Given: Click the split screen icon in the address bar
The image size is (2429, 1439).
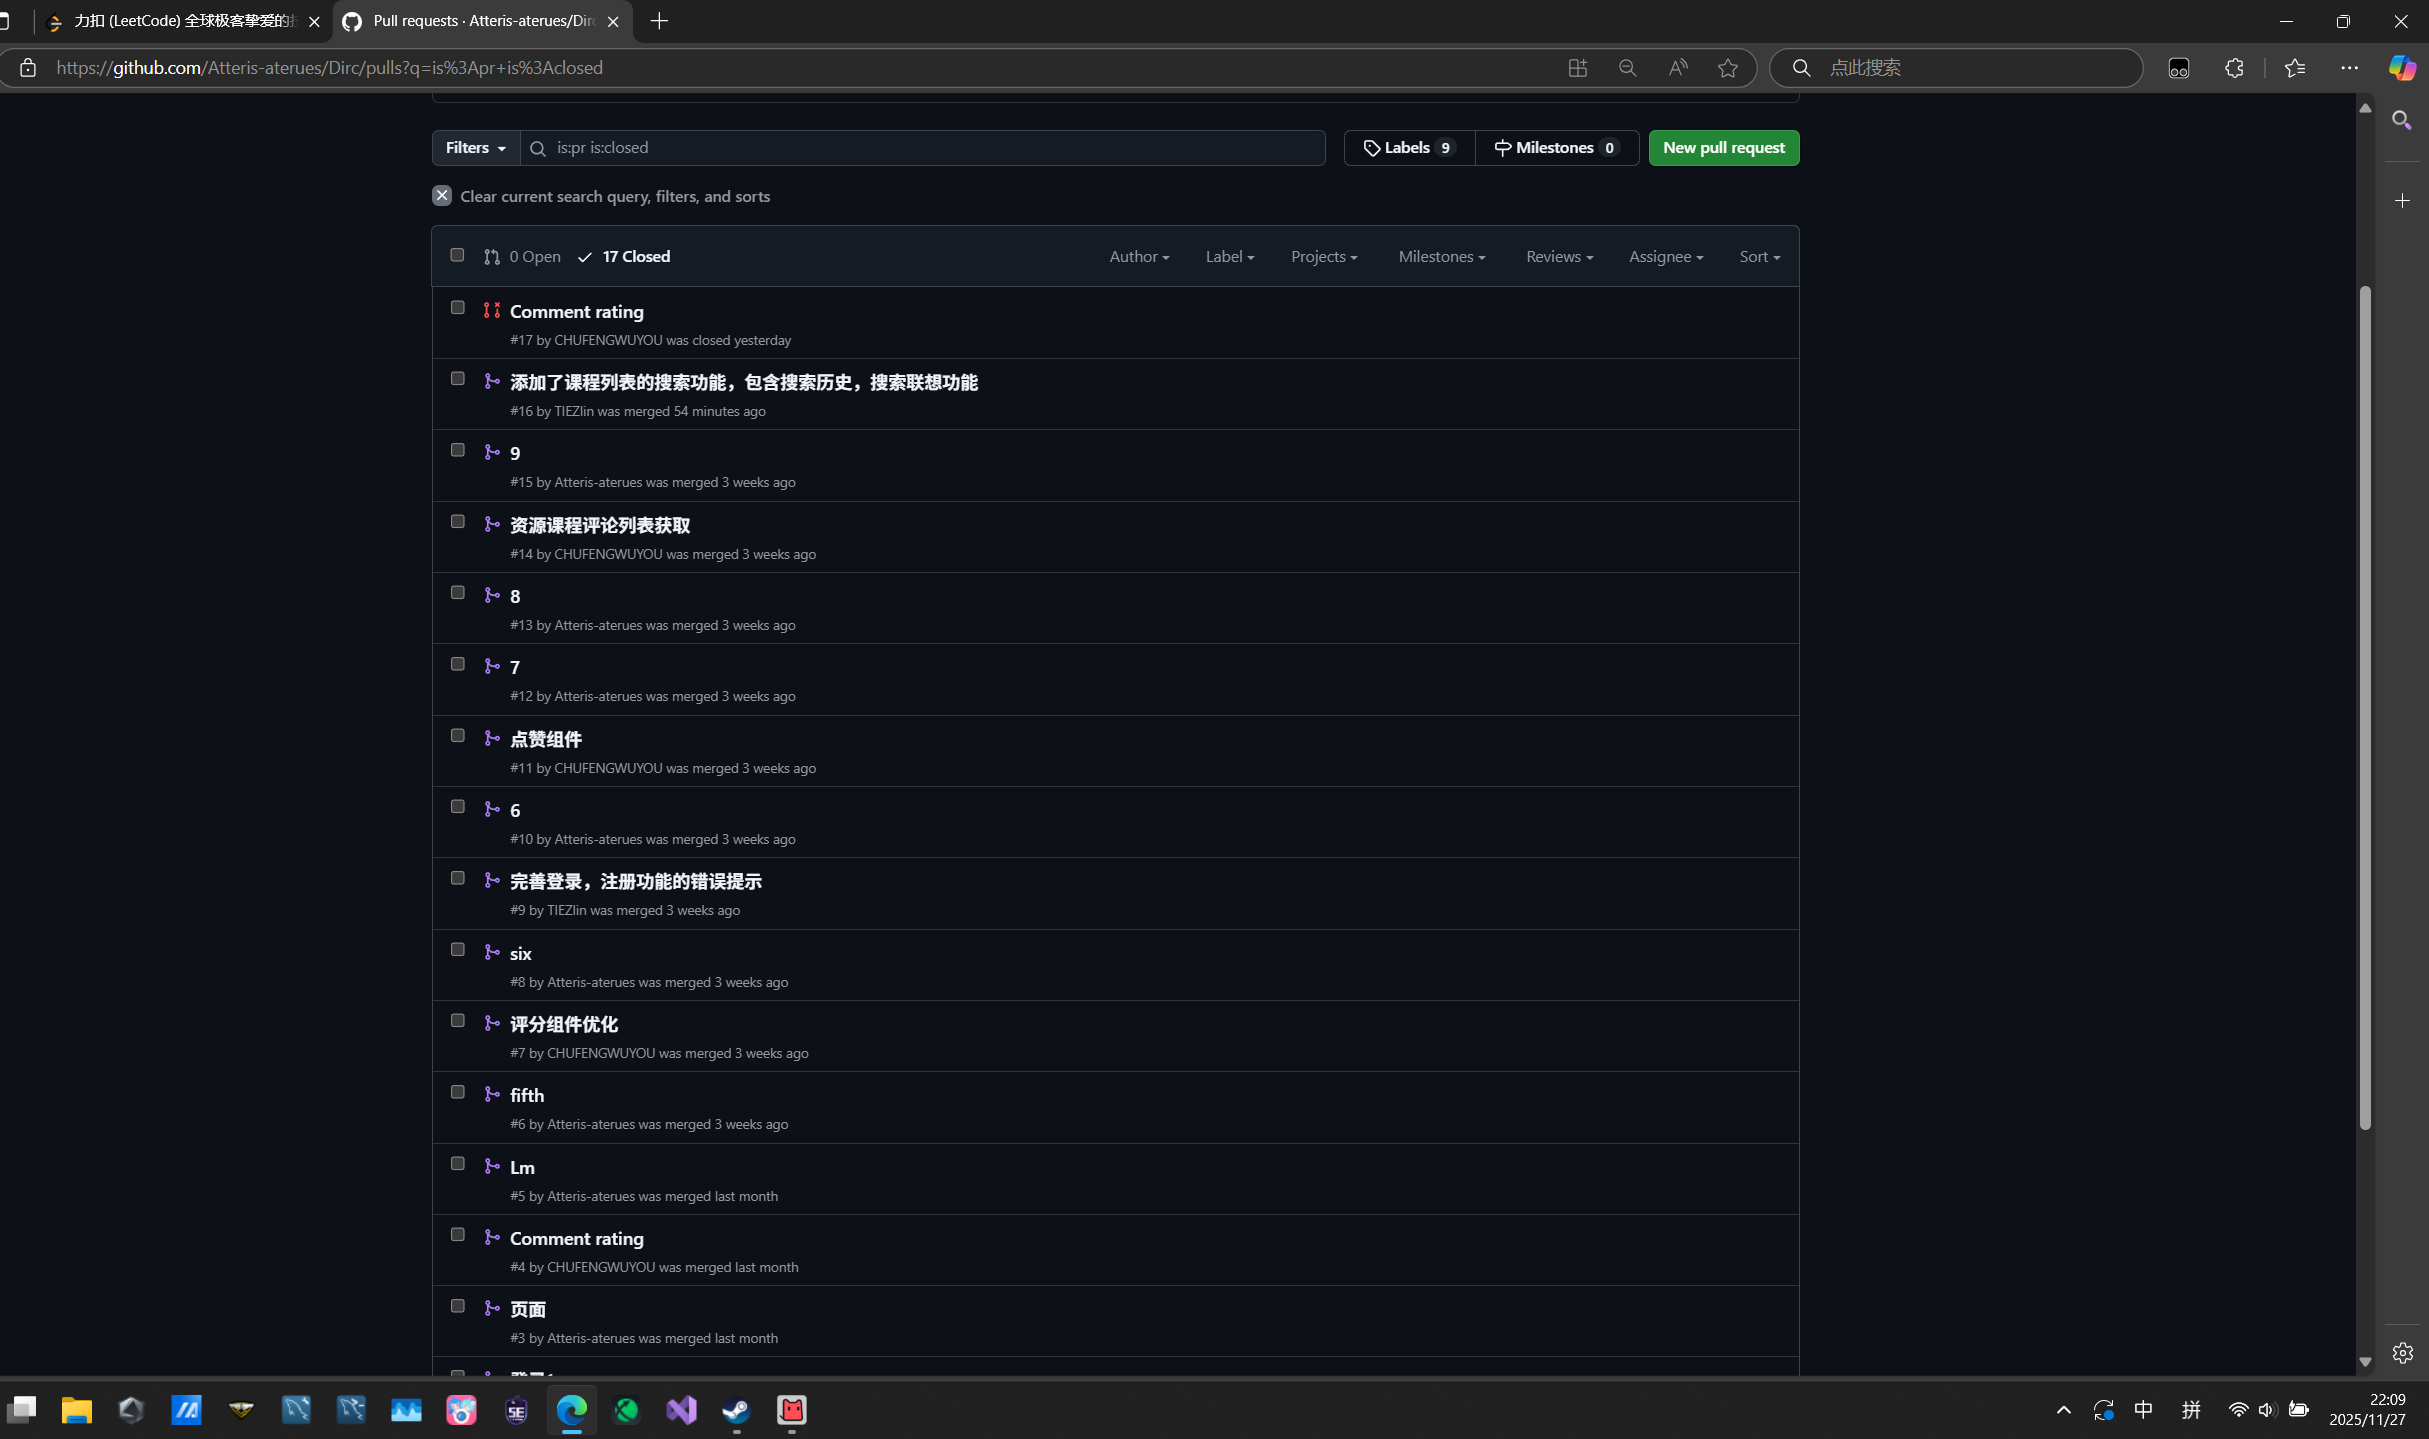Looking at the screenshot, I should coord(1578,67).
